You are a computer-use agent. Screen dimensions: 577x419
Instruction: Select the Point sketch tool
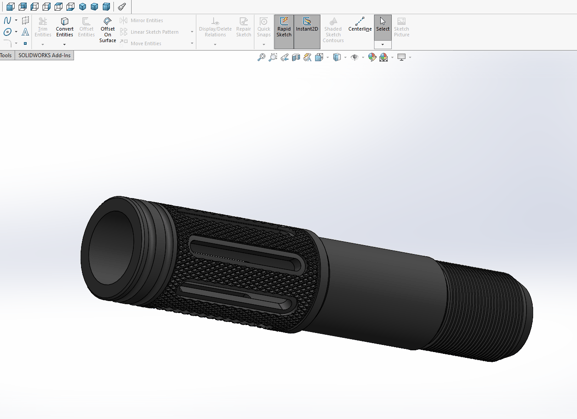click(25, 43)
